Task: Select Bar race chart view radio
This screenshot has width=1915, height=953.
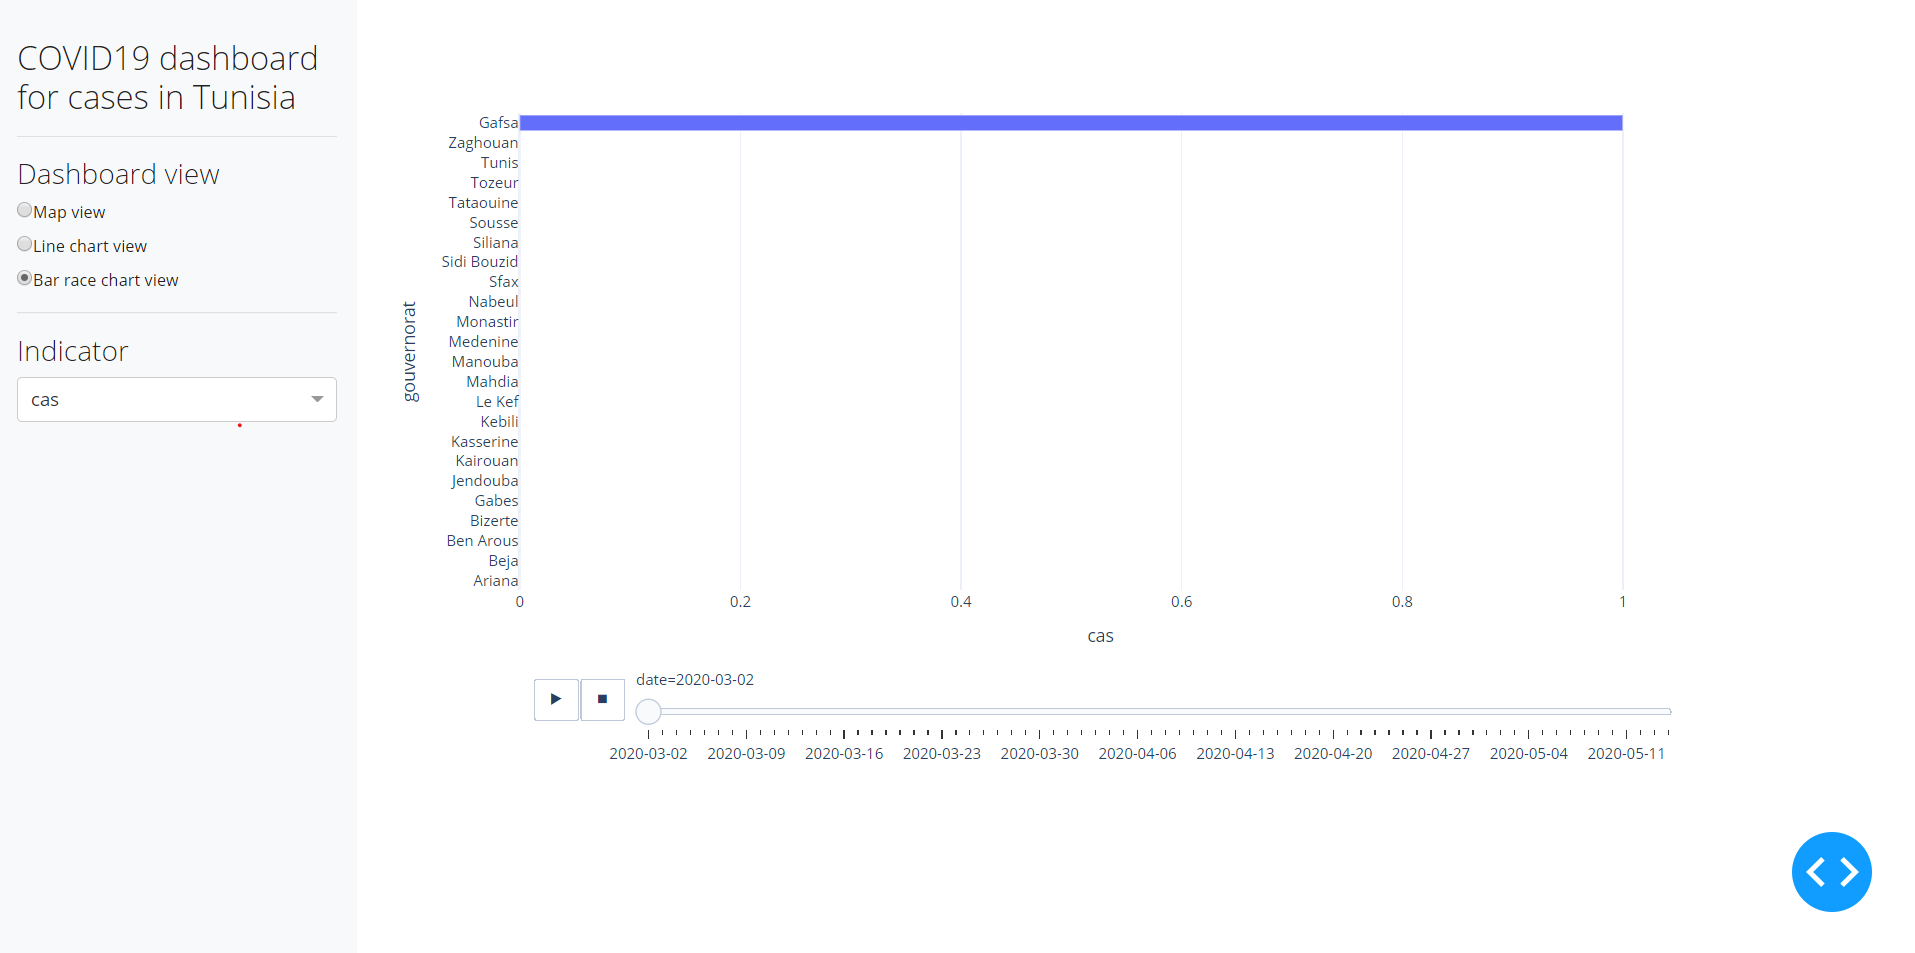Action: point(25,278)
